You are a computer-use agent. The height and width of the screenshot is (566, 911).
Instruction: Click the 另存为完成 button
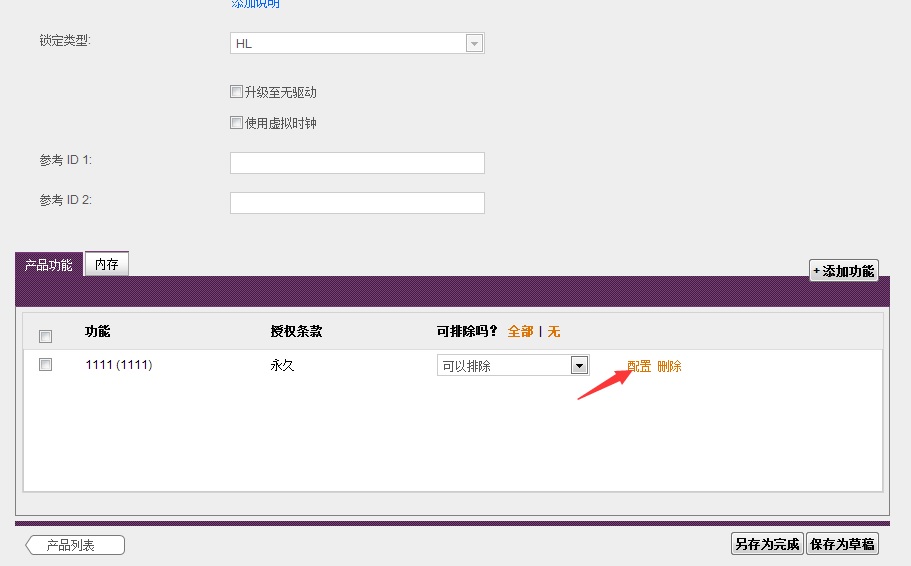pos(767,544)
